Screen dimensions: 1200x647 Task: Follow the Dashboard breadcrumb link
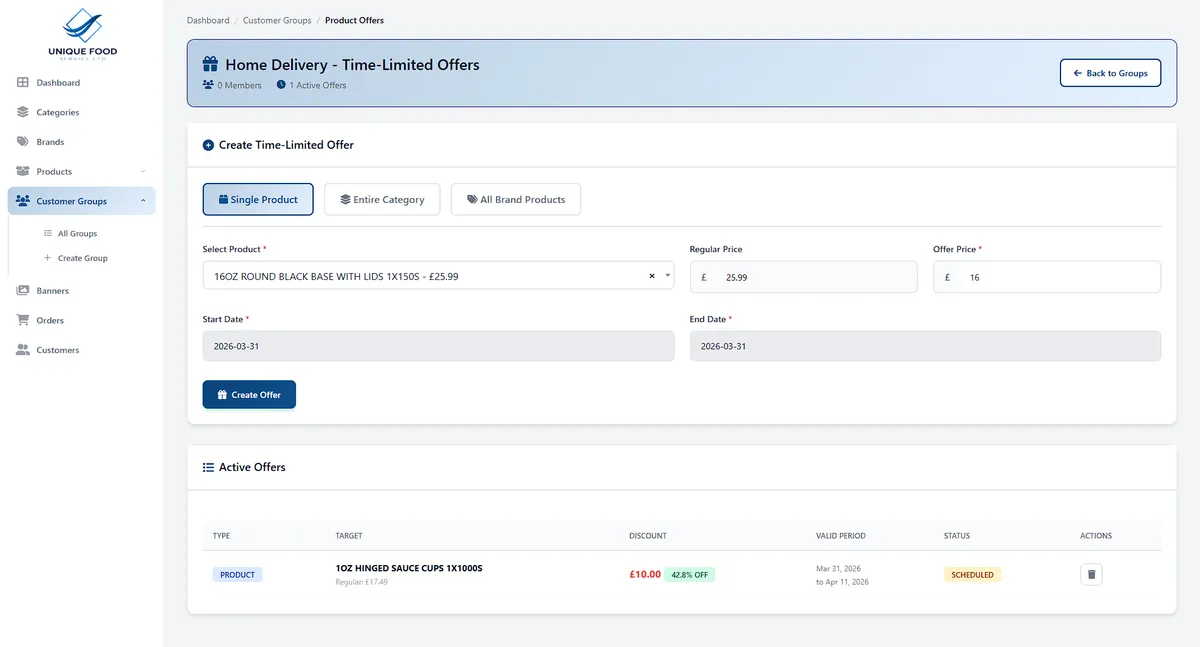pyautogui.click(x=208, y=20)
